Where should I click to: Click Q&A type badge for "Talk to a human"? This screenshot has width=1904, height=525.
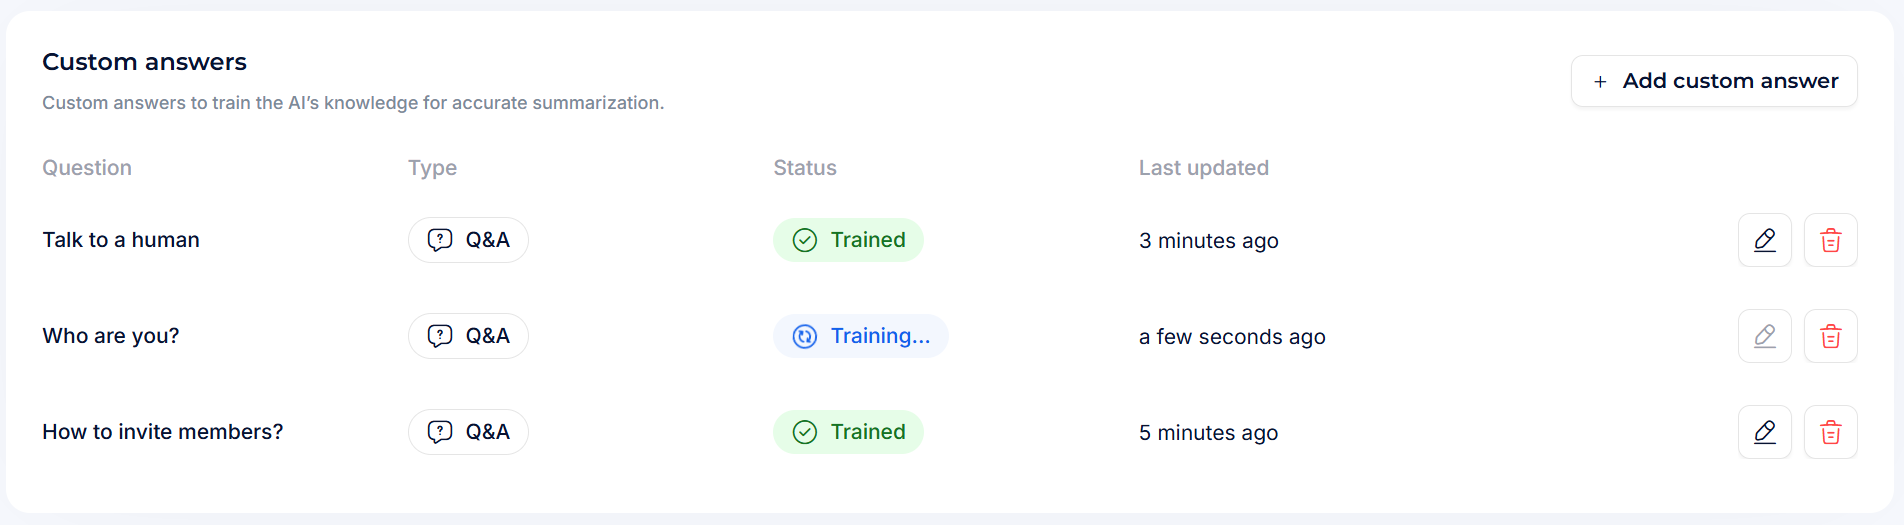[x=468, y=240]
